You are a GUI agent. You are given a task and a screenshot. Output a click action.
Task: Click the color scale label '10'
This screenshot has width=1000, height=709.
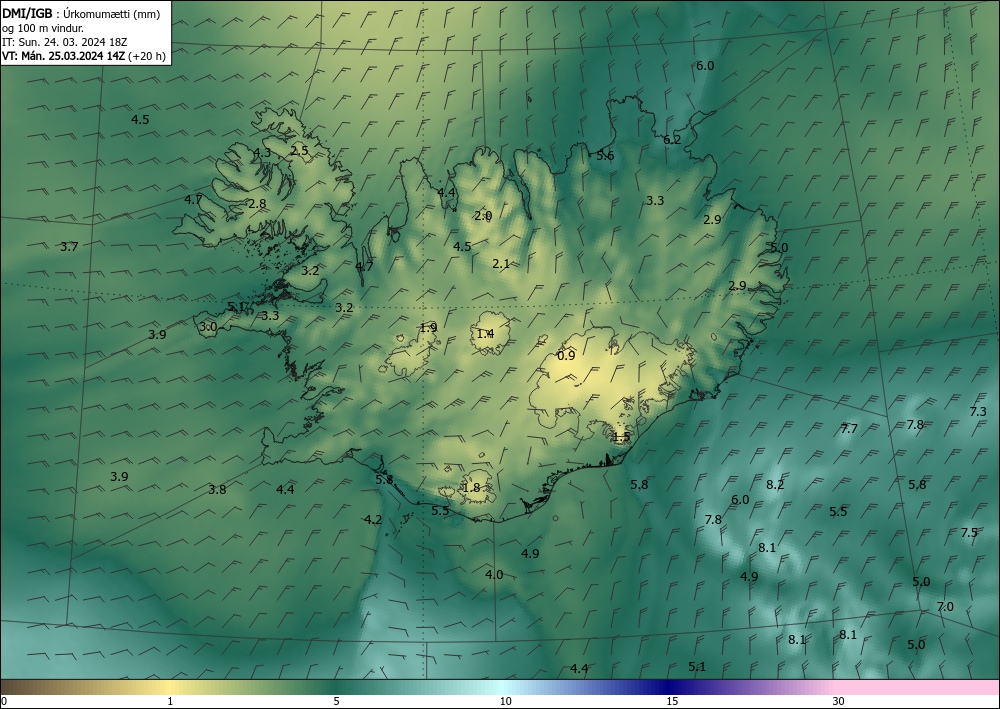[x=505, y=702]
